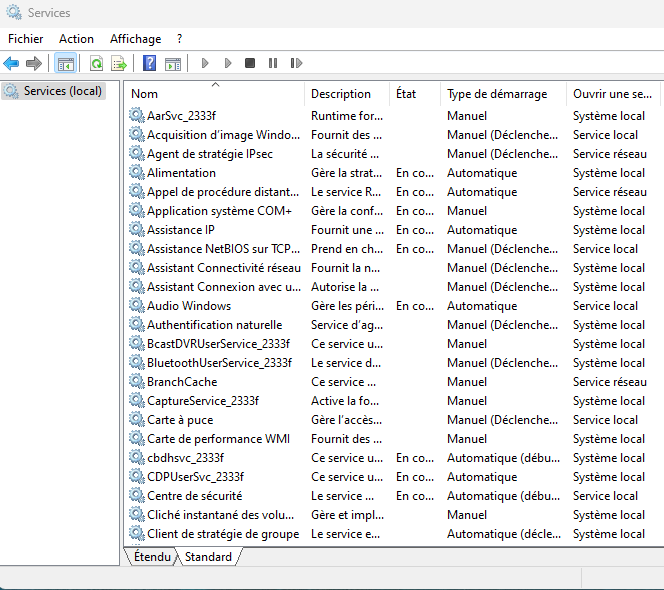Select BcastDVRUserService_2333f service
The height and width of the screenshot is (590, 664).
tap(218, 344)
